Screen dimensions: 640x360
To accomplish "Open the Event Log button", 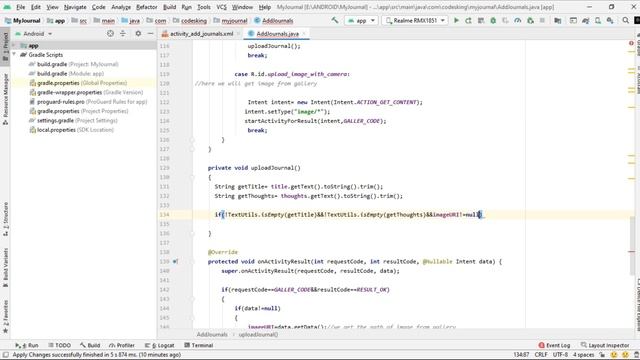I will tap(554, 345).
